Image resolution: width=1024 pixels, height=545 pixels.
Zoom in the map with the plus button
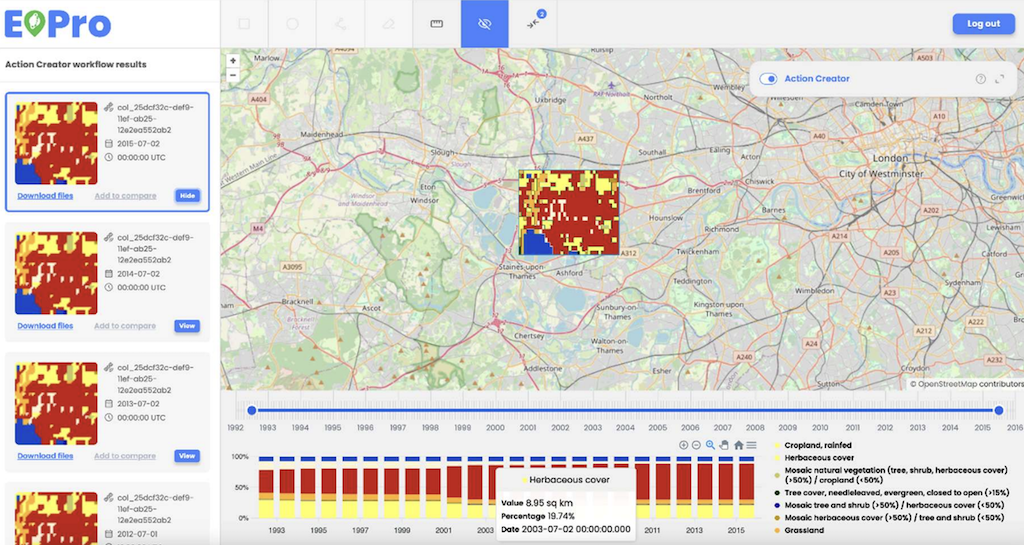[233, 61]
